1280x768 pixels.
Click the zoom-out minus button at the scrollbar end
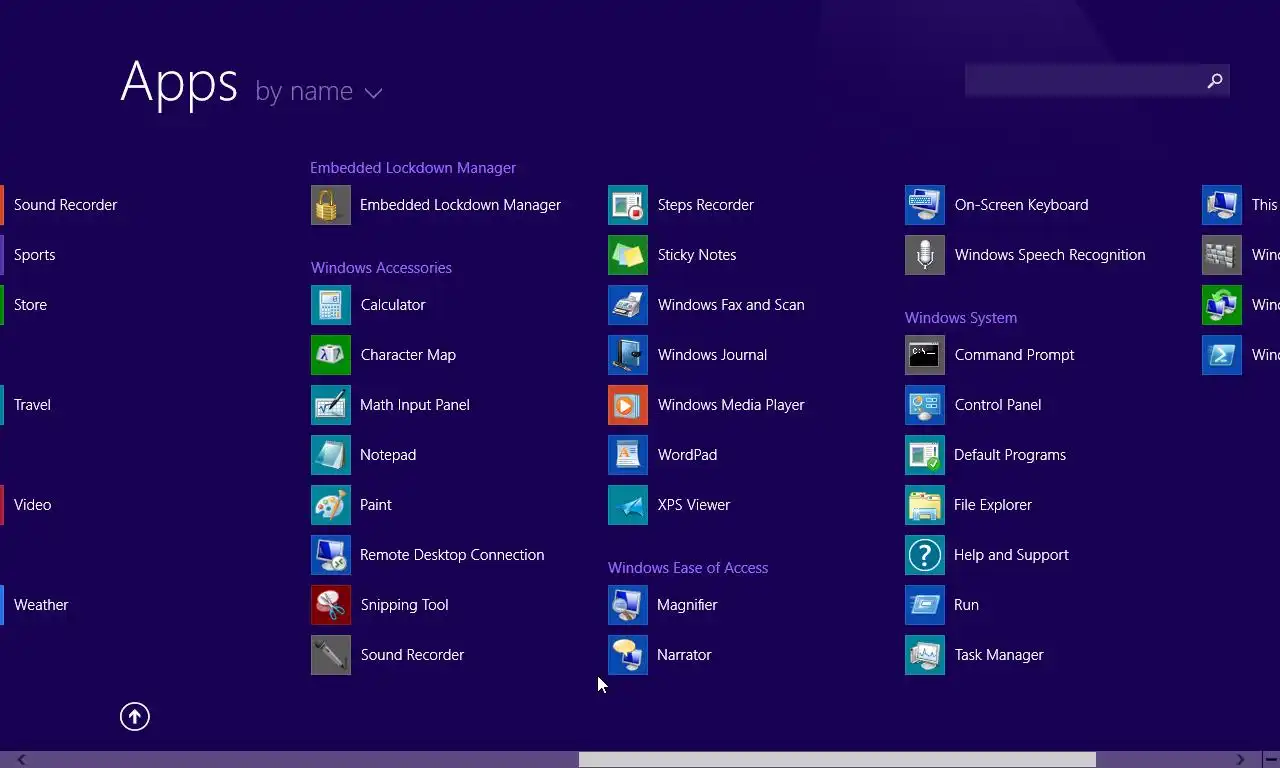(1270, 760)
